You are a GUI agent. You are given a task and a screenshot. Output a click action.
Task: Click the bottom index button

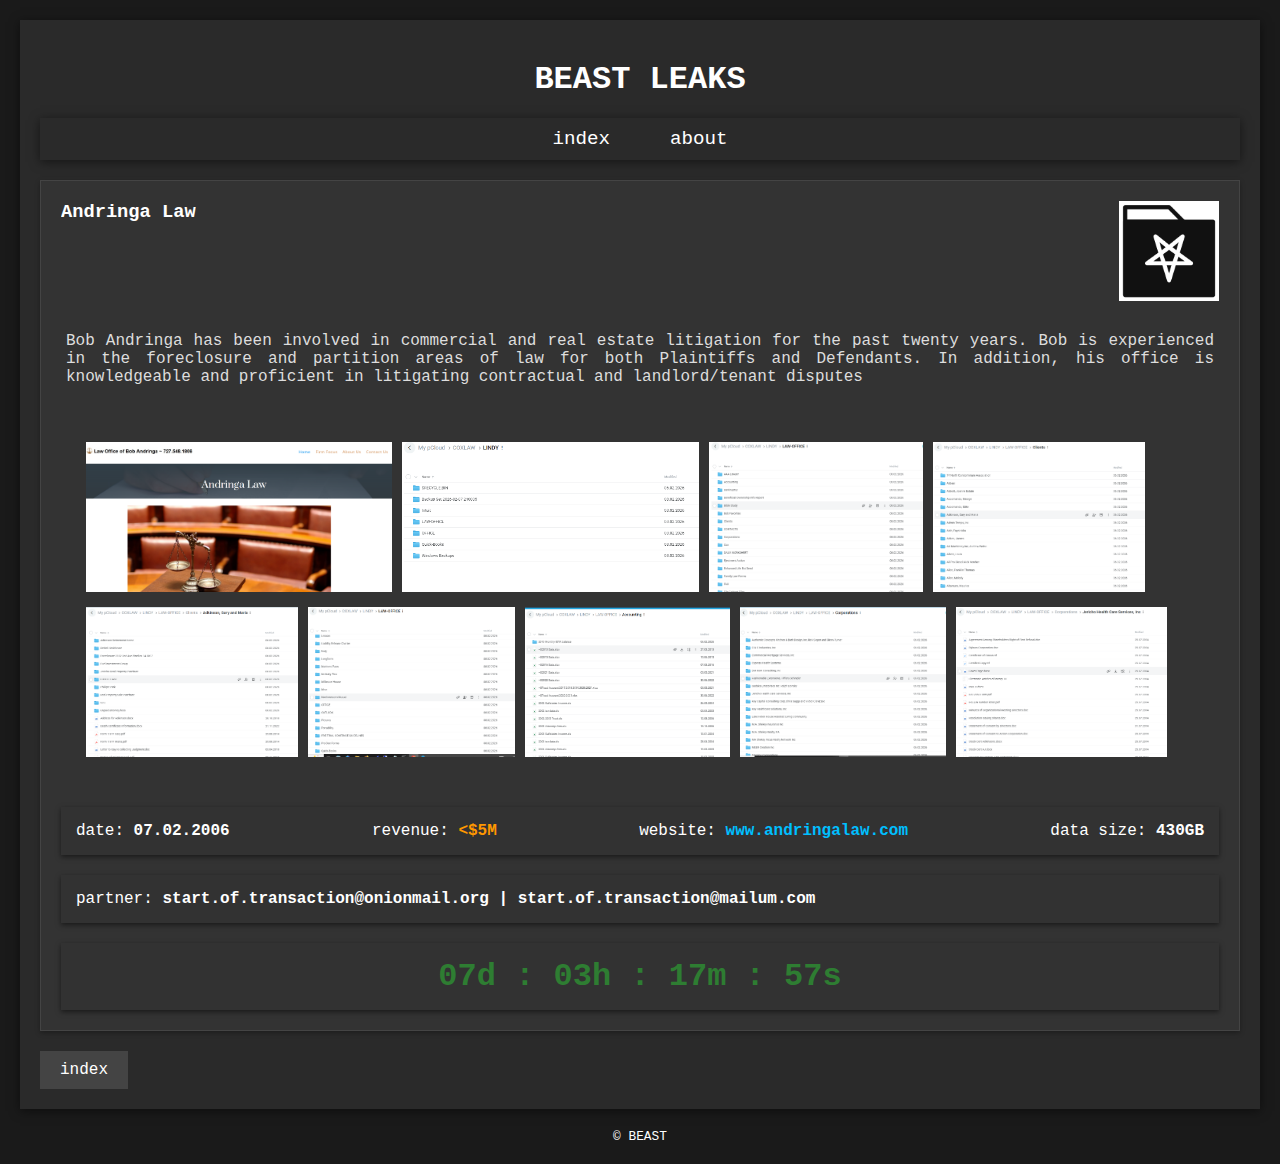[84, 1069]
